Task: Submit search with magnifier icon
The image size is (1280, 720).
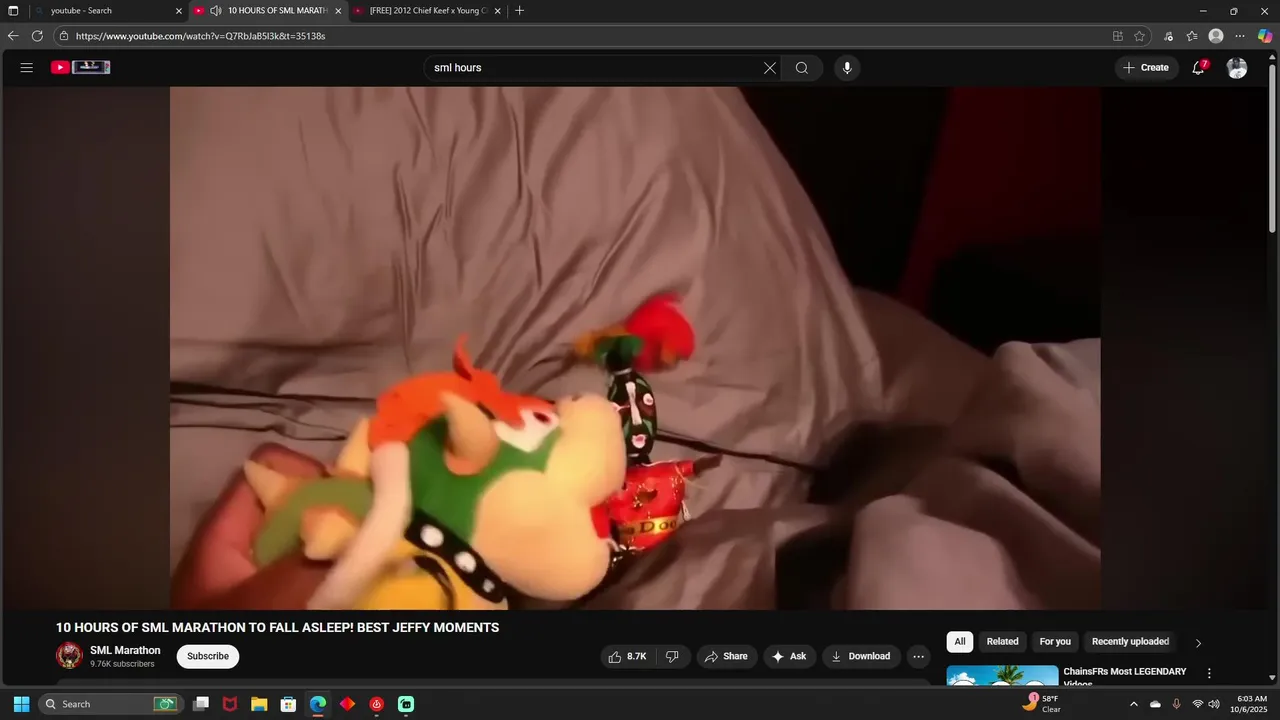Action: [802, 68]
